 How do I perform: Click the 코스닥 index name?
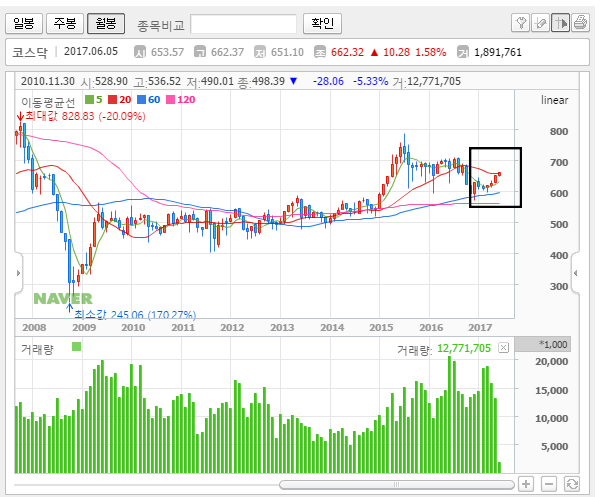(x=30, y=52)
